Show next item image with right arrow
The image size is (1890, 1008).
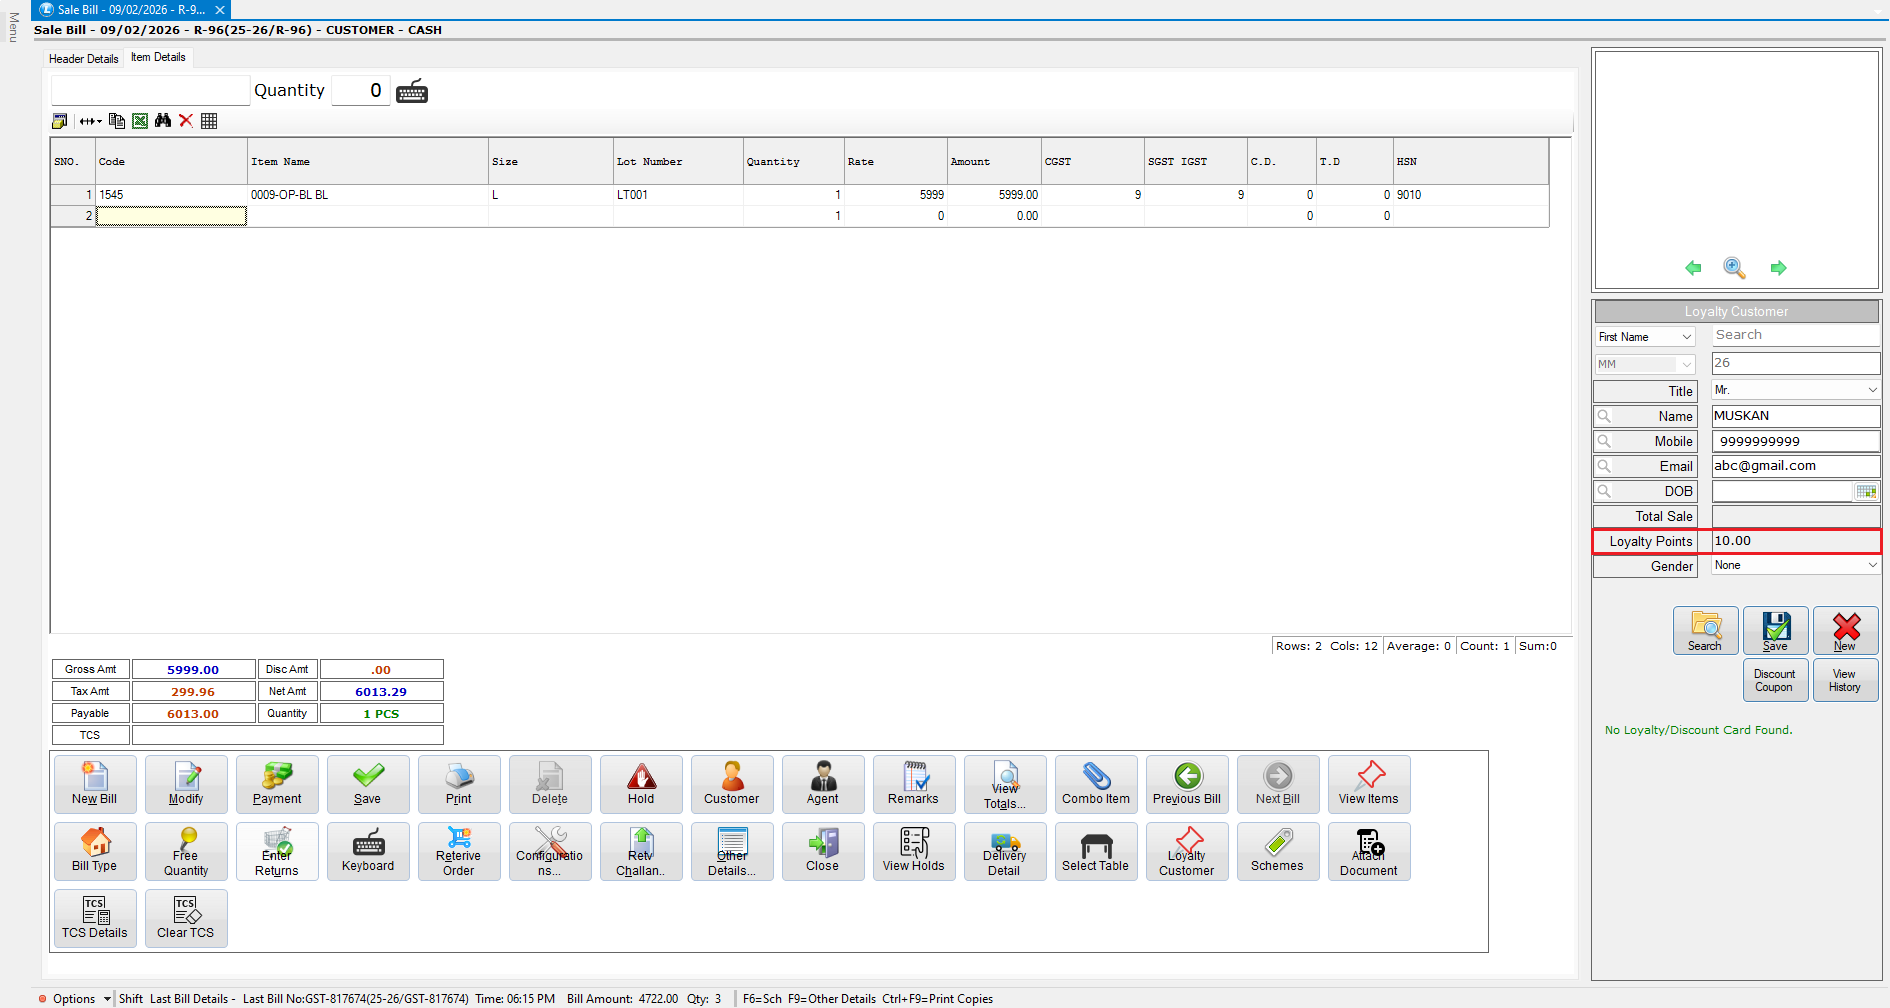click(1778, 268)
